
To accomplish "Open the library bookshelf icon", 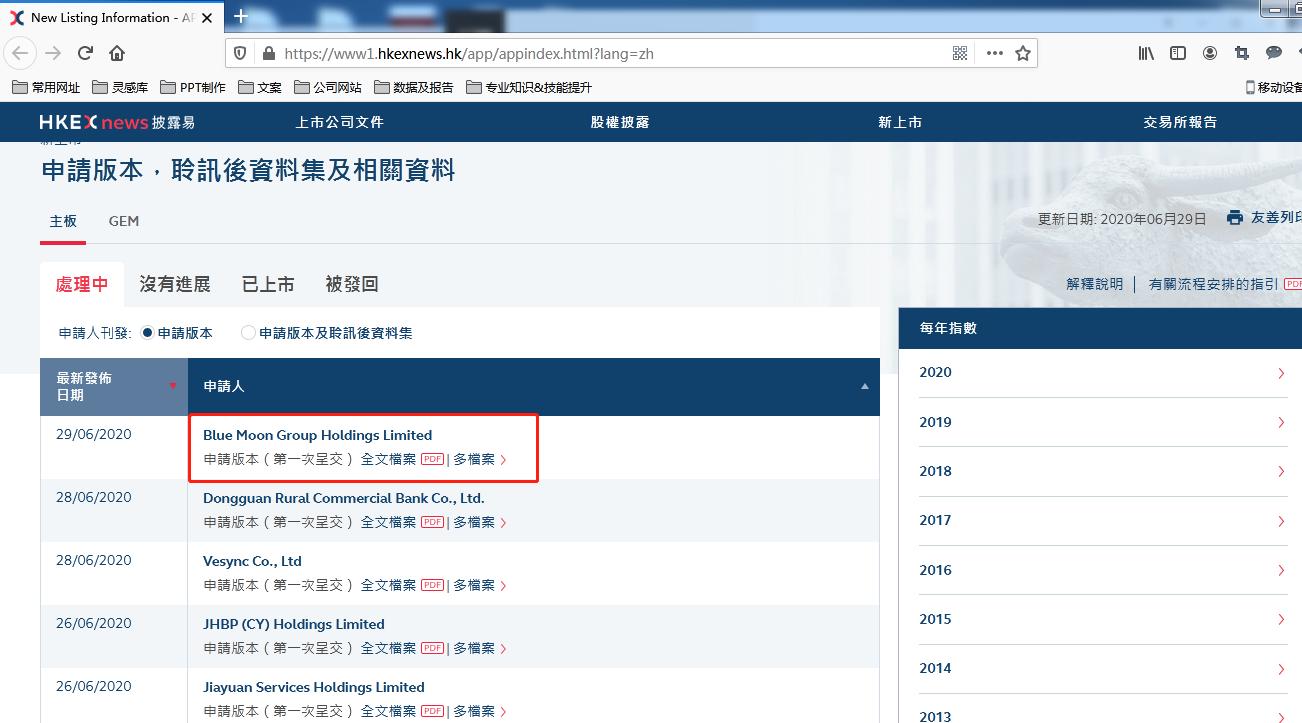I will click(1146, 53).
